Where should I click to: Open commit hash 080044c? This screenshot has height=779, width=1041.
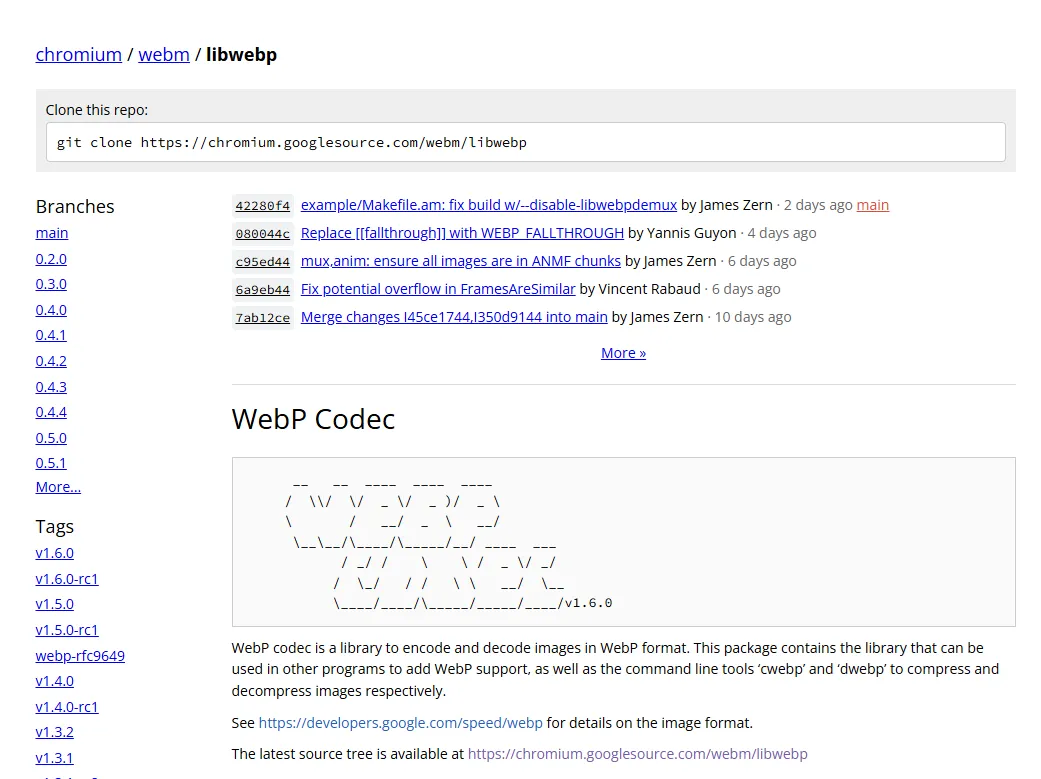click(262, 234)
